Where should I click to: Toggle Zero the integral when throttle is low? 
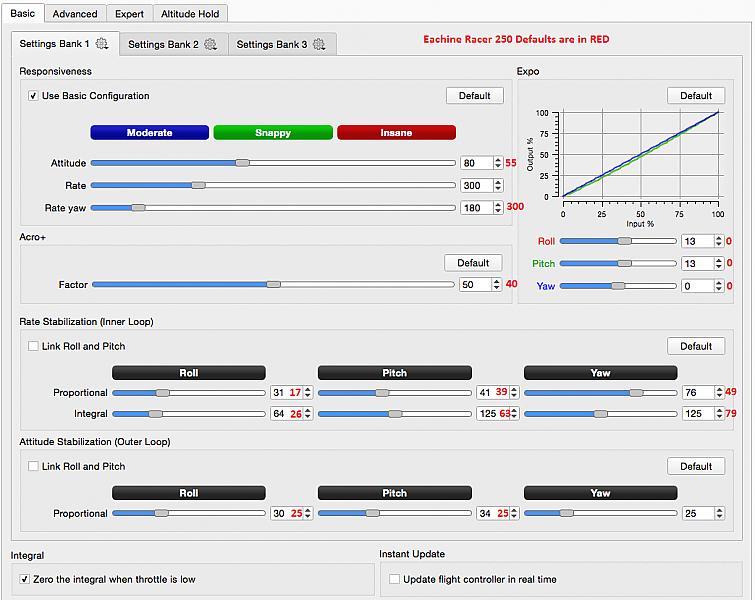point(25,579)
